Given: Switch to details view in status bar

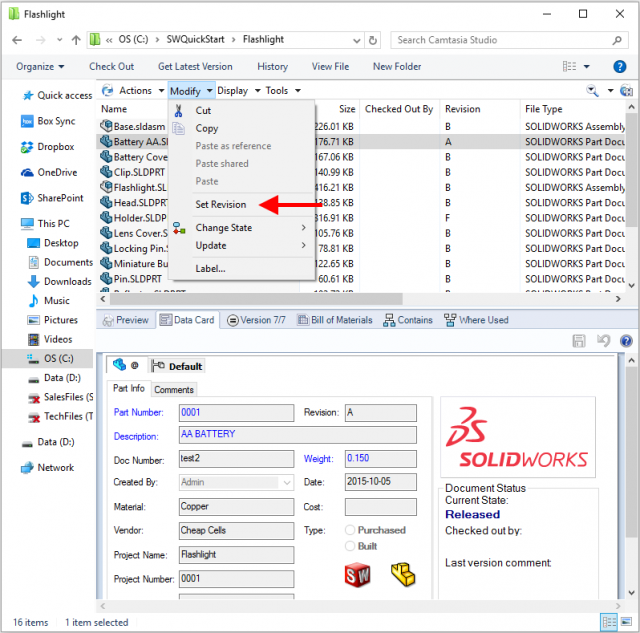Looking at the screenshot, I should click(609, 622).
